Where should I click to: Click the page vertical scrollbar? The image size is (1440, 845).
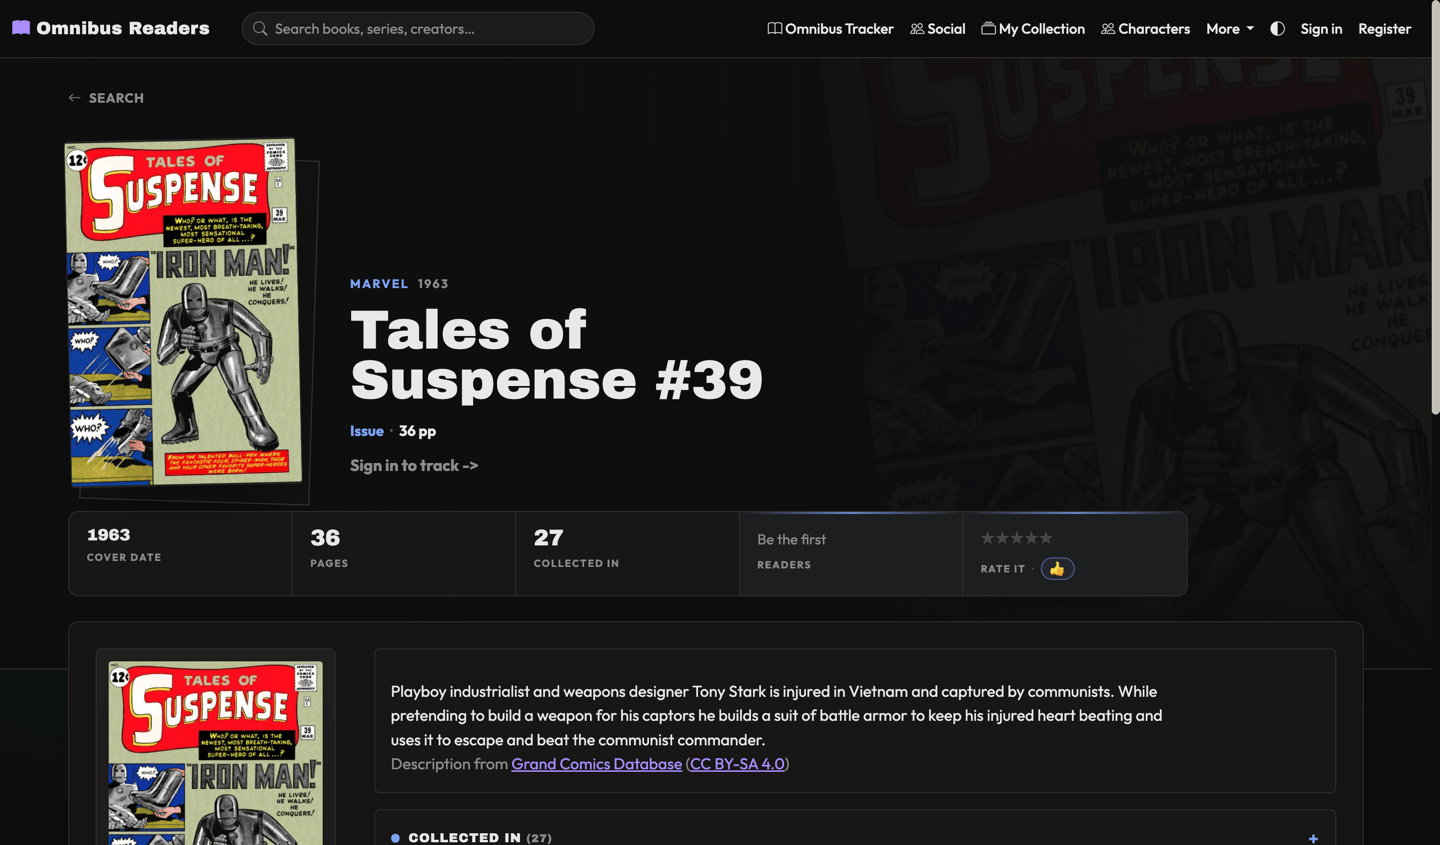point(1435,208)
